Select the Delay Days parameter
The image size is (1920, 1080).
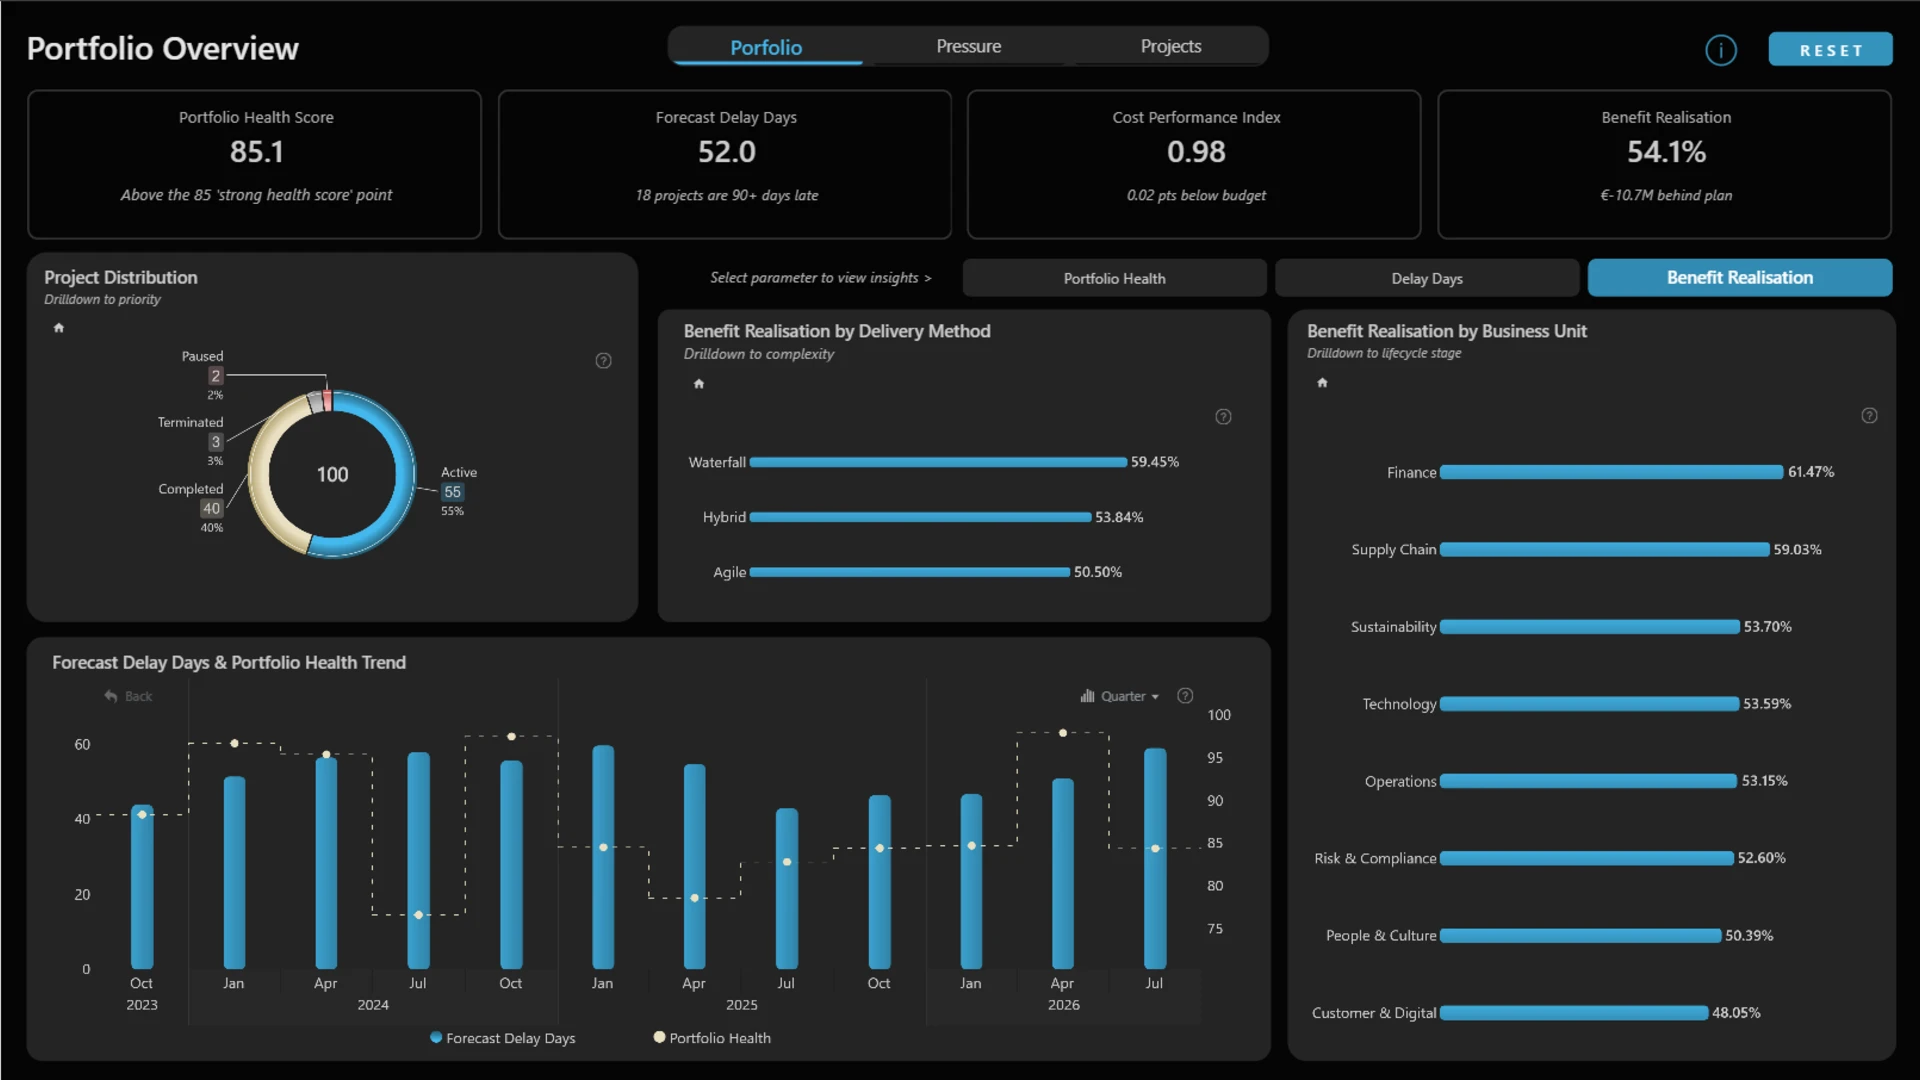tap(1427, 278)
